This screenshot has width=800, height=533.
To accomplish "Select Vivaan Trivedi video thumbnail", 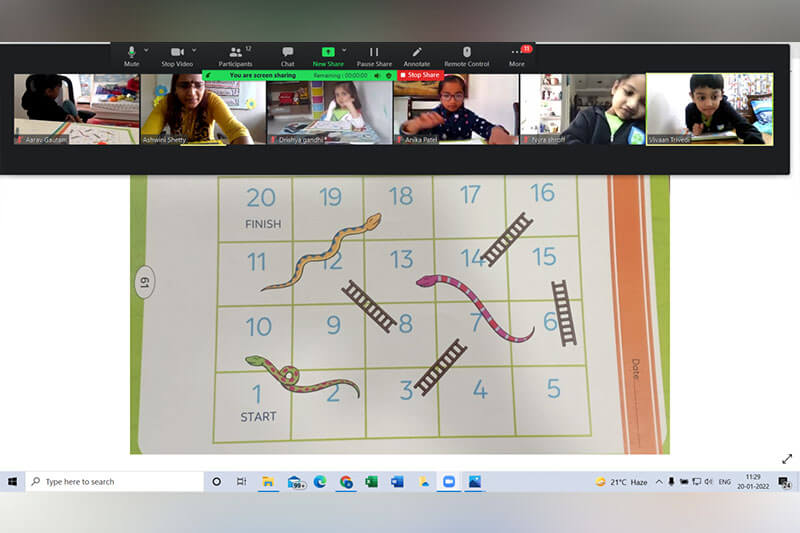I will (x=710, y=109).
